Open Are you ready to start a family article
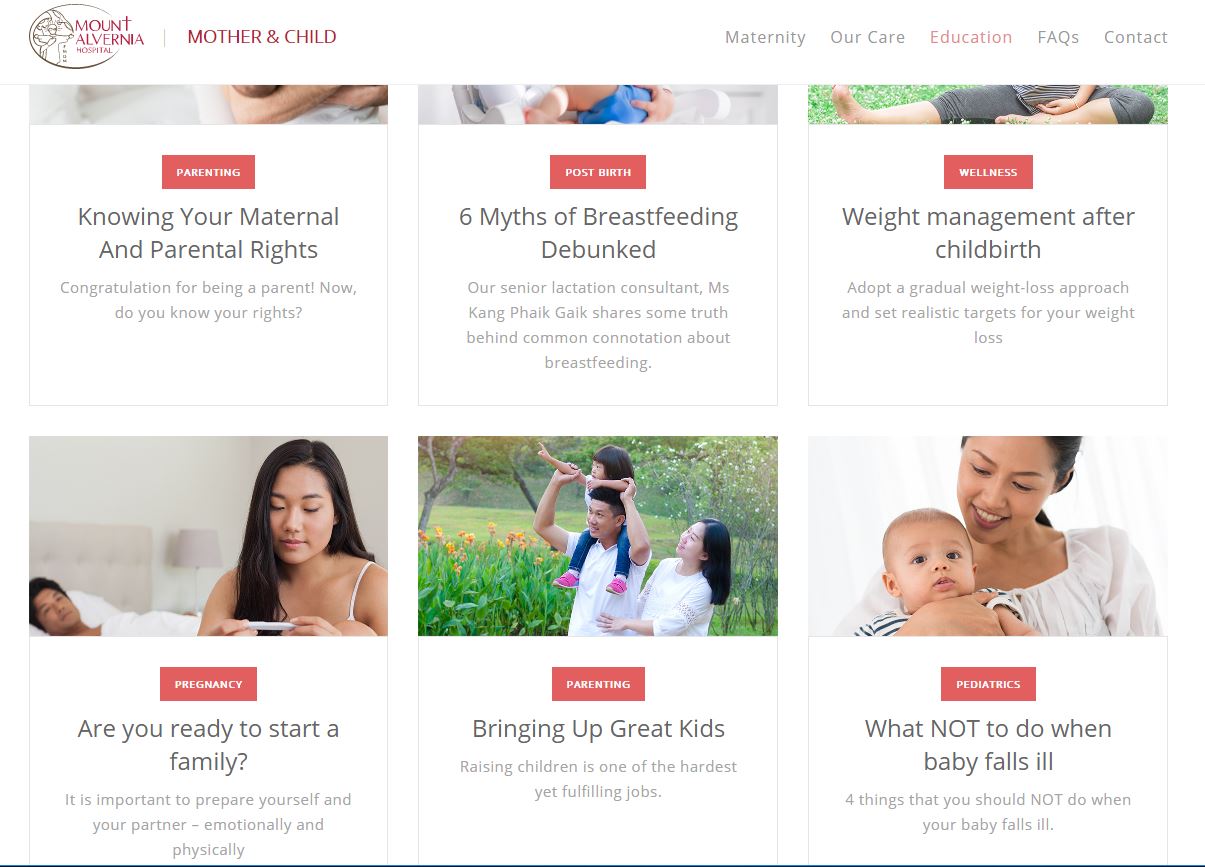The image size is (1205, 867). pyautogui.click(x=208, y=745)
